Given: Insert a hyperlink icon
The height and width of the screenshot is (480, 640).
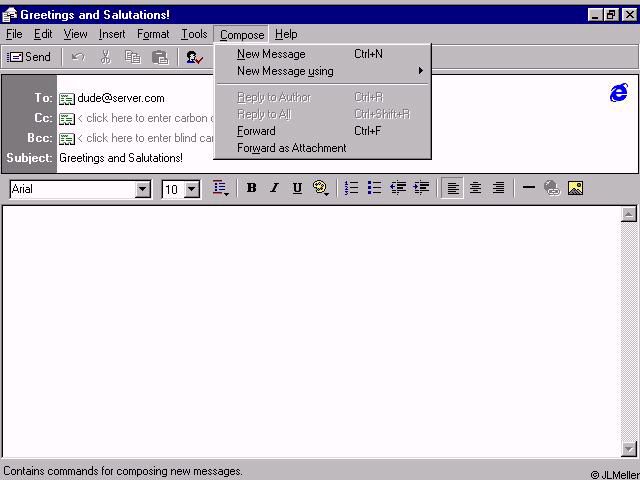Looking at the screenshot, I should coord(552,188).
